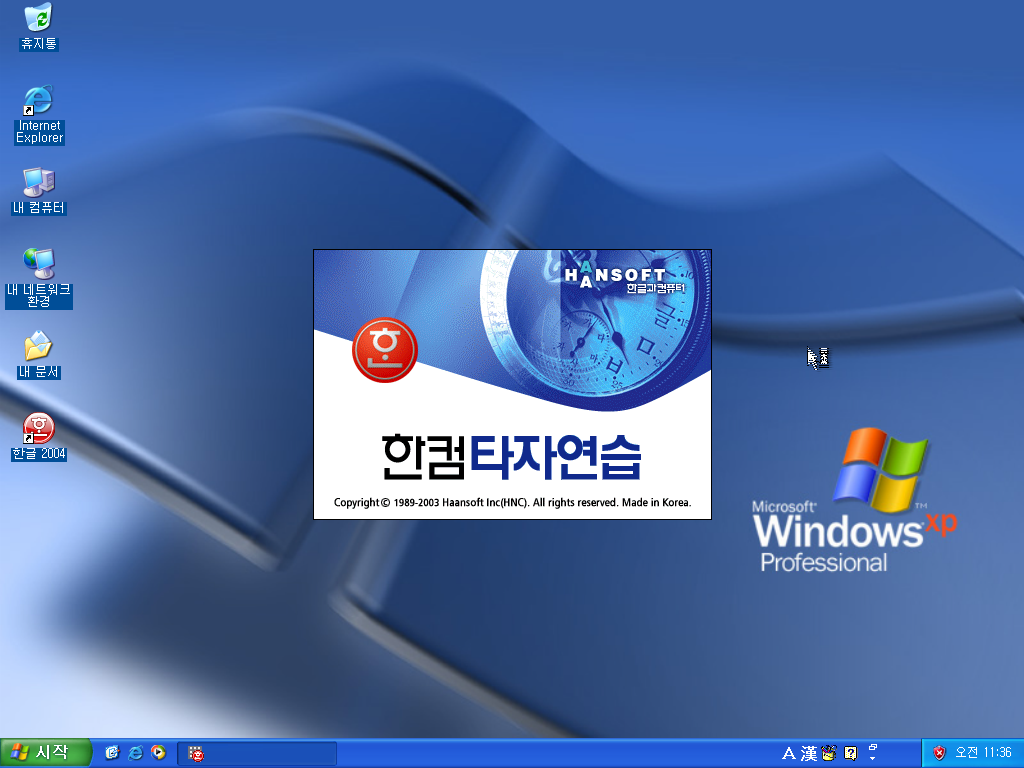
Task: Click the 한컴타자연습 taskbar button
Action: click(x=257, y=754)
